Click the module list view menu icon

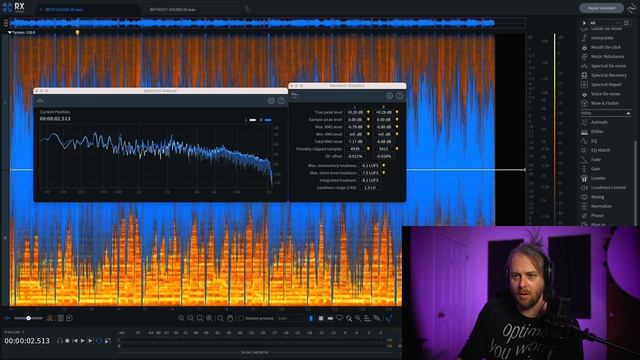[x=627, y=23]
